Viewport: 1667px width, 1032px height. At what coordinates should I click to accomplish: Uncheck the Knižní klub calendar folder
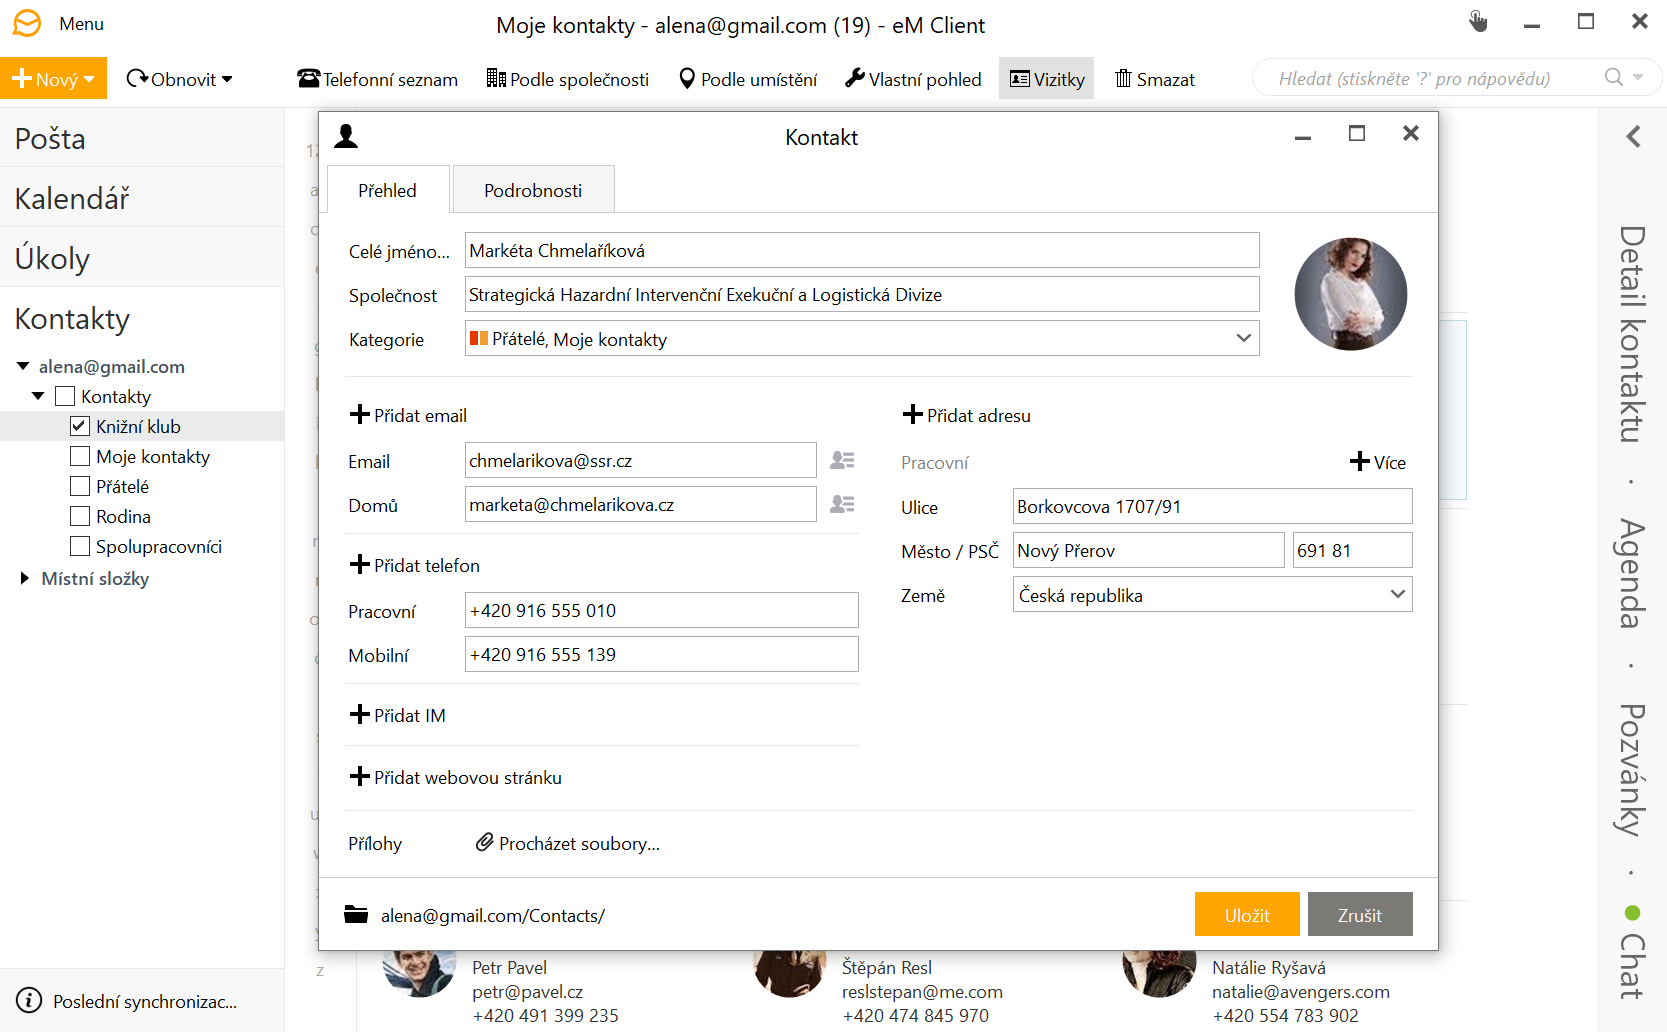[x=78, y=425]
